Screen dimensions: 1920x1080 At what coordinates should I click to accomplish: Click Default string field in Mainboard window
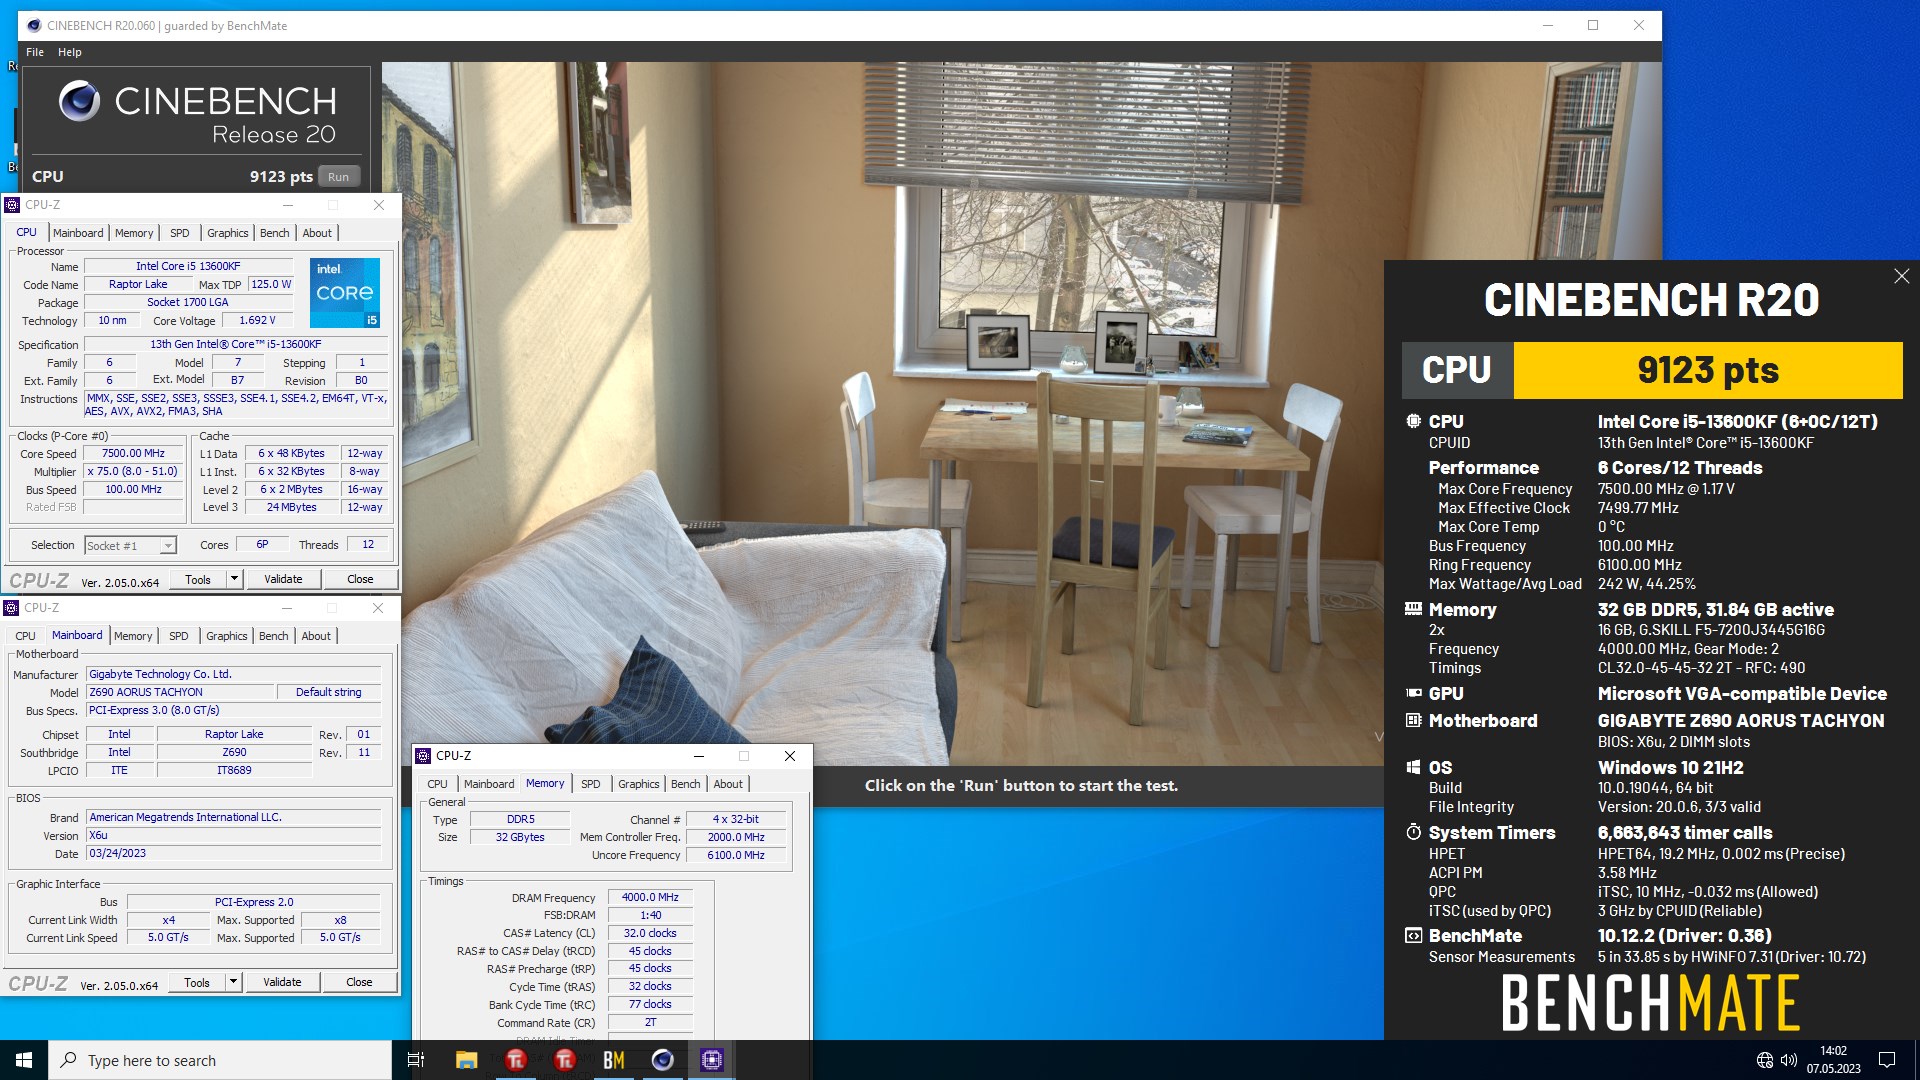329,692
